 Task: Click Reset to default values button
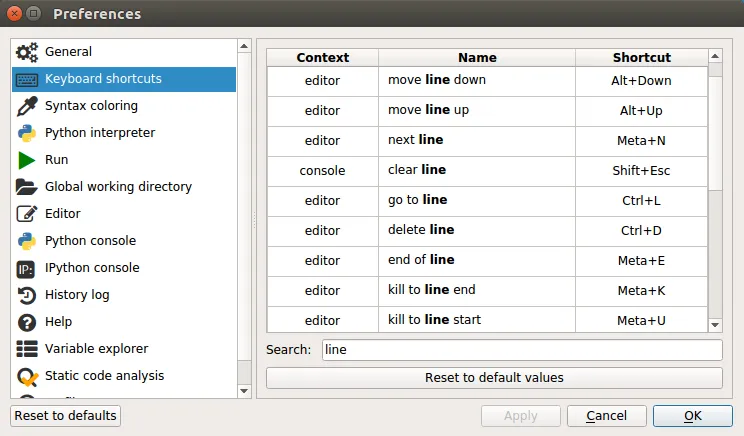[494, 378]
